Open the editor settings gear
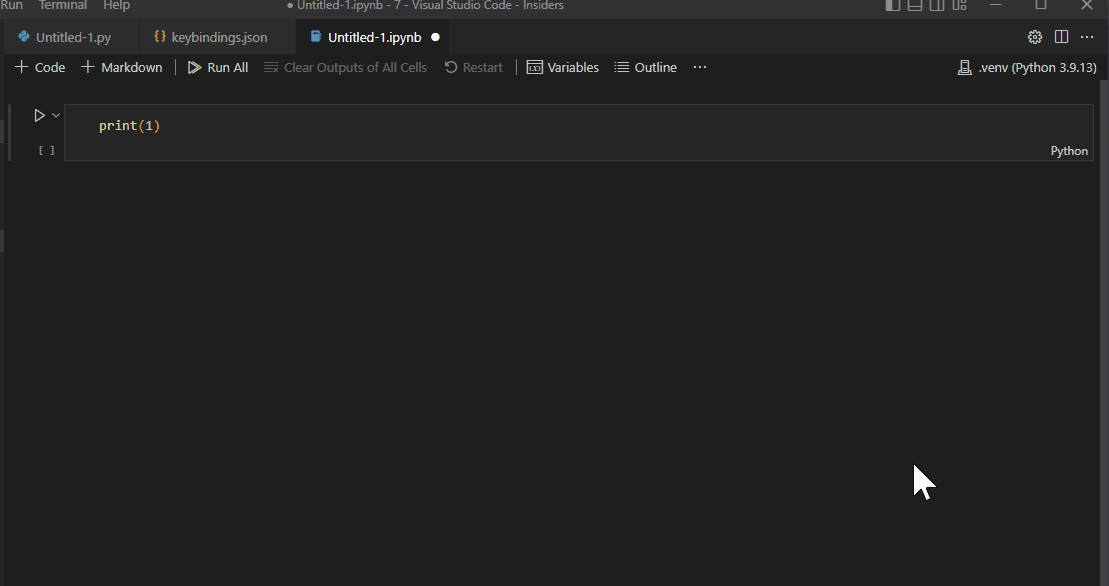The width and height of the screenshot is (1109, 586). point(1034,36)
